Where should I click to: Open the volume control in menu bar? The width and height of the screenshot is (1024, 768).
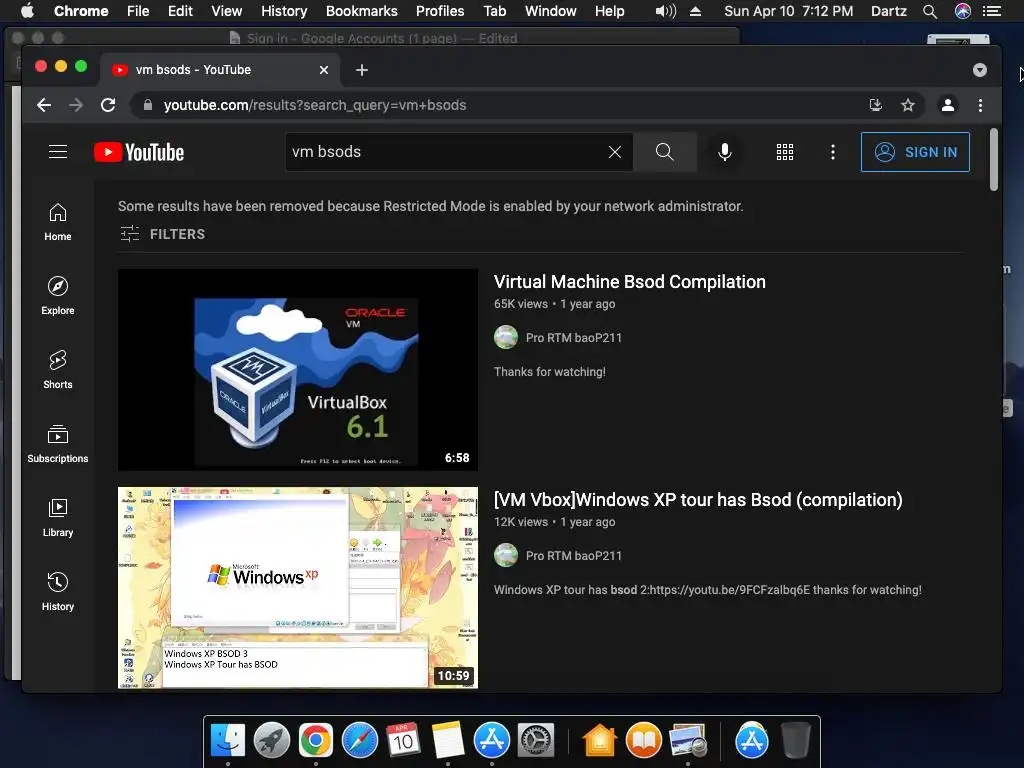[665, 11]
